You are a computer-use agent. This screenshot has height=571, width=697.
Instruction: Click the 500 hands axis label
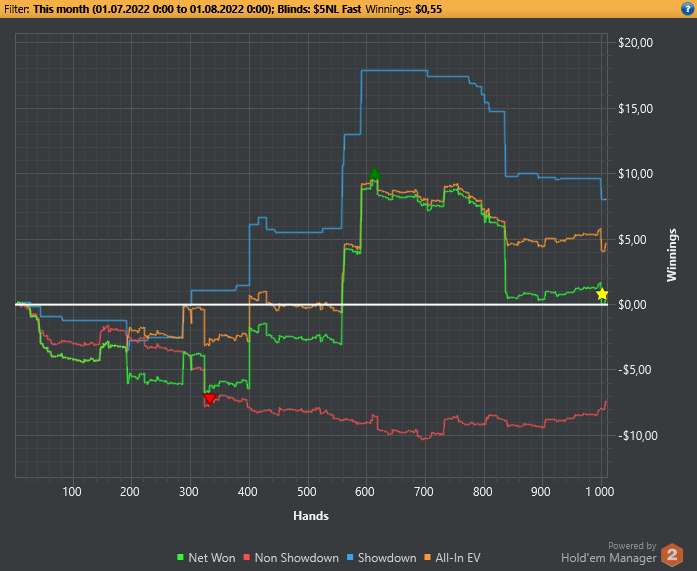307,491
